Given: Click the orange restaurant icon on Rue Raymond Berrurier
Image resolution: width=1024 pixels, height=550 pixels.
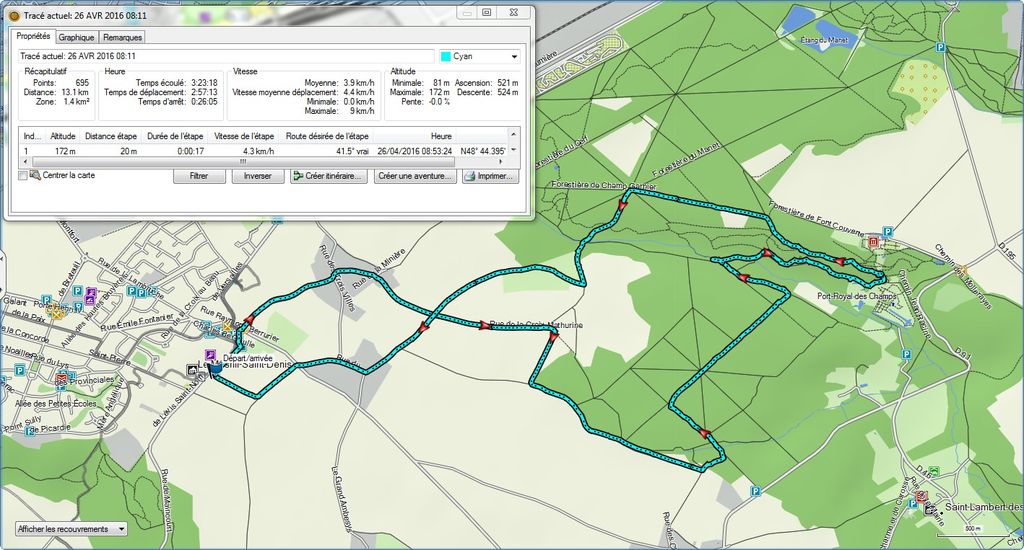Looking at the screenshot, I should [x=227, y=325].
